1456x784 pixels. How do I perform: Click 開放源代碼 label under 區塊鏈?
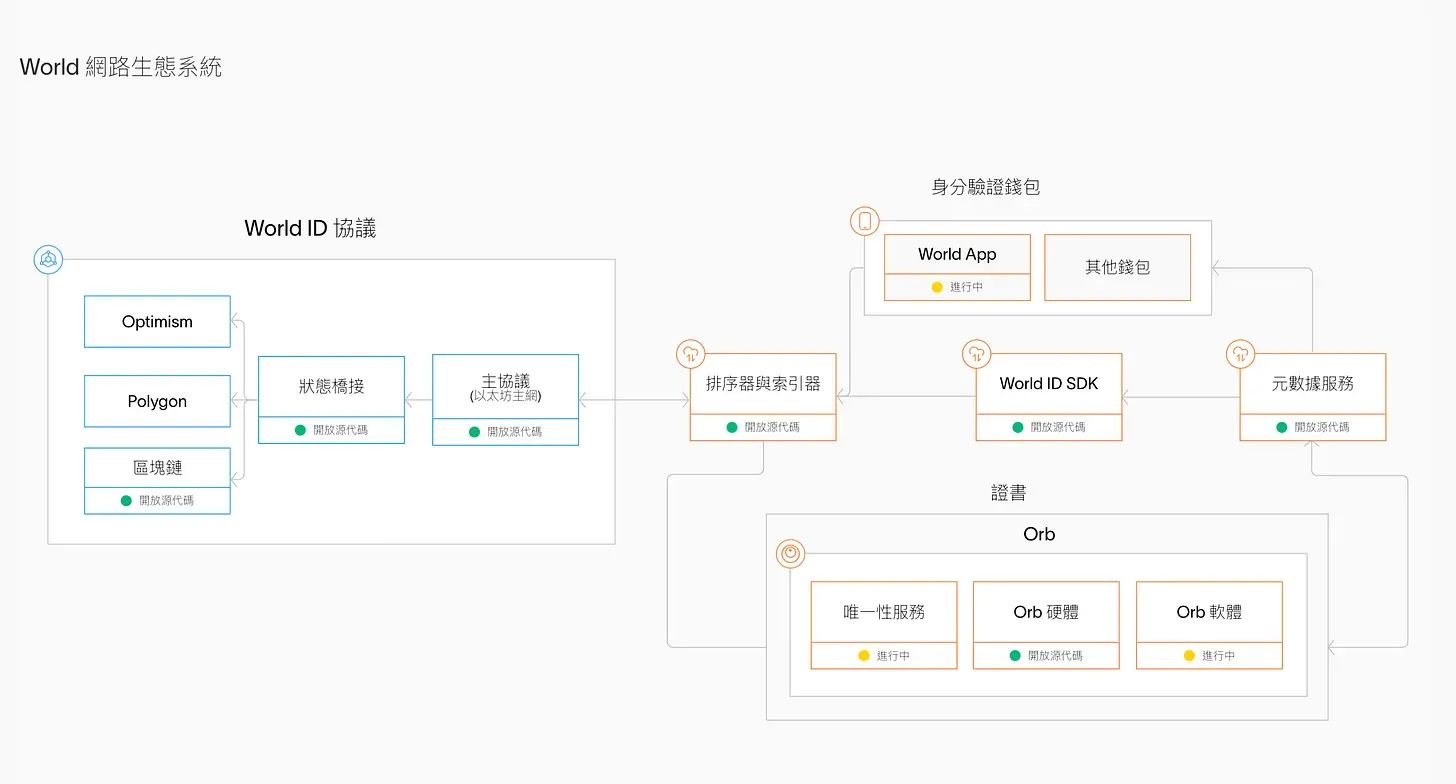[x=167, y=500]
